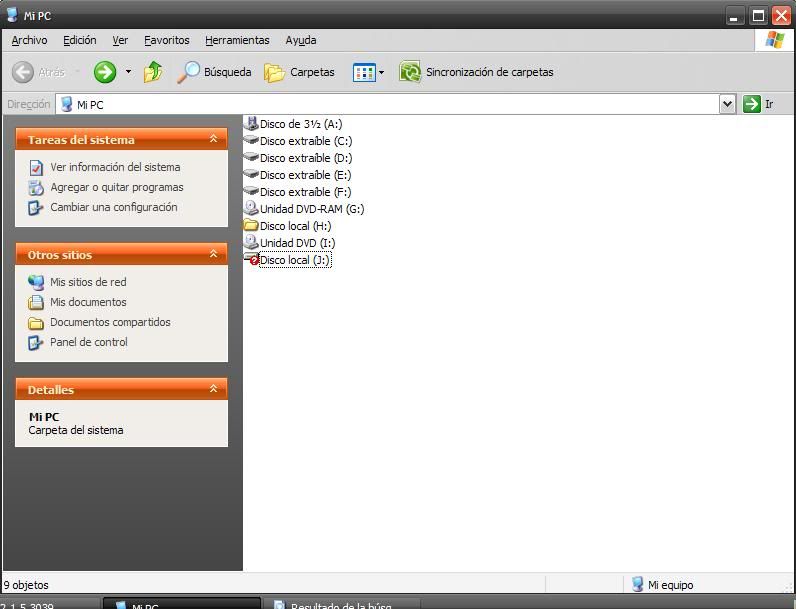Select the Disco local (J:) question-mark icon
The image size is (796, 609).
point(251,259)
